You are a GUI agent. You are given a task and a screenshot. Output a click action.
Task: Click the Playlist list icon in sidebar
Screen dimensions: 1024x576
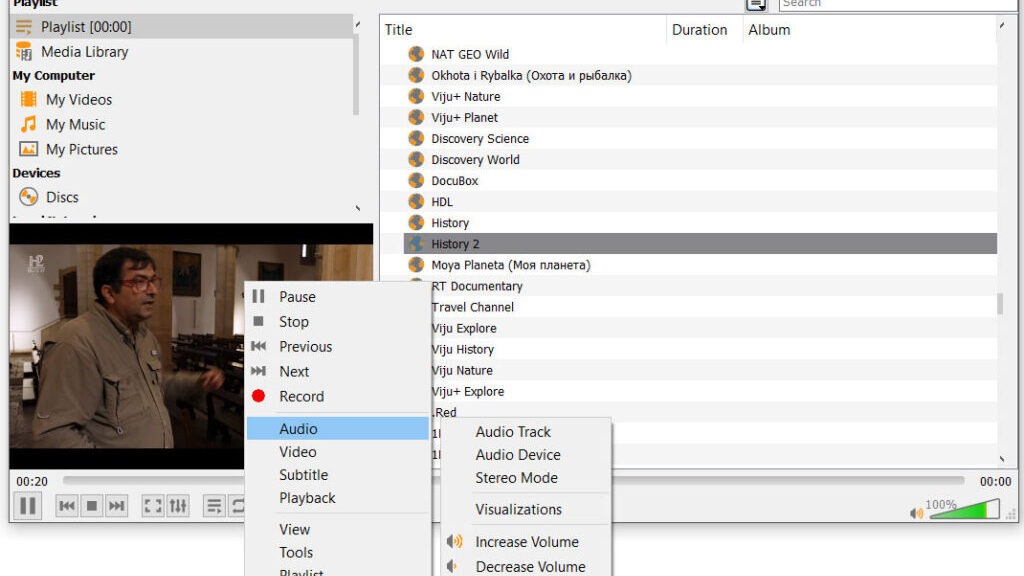pos(24,27)
